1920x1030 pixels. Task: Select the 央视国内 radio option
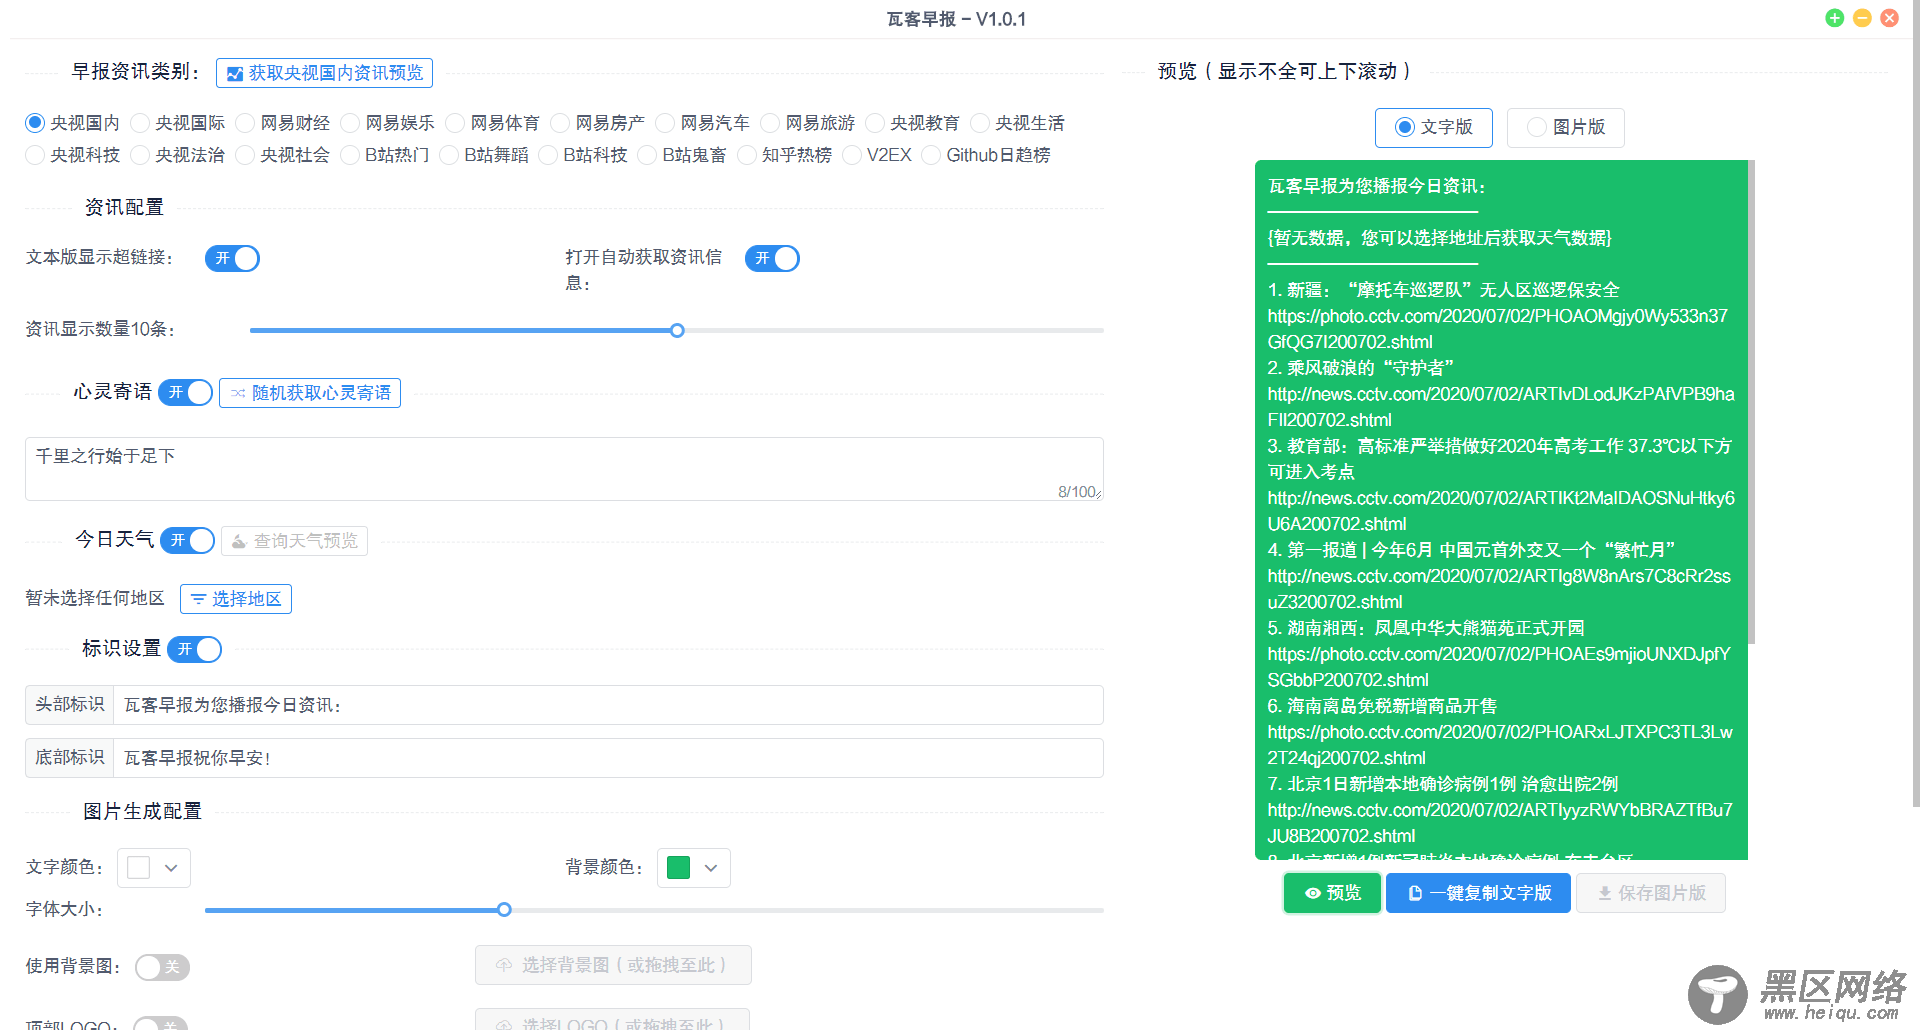(72, 123)
